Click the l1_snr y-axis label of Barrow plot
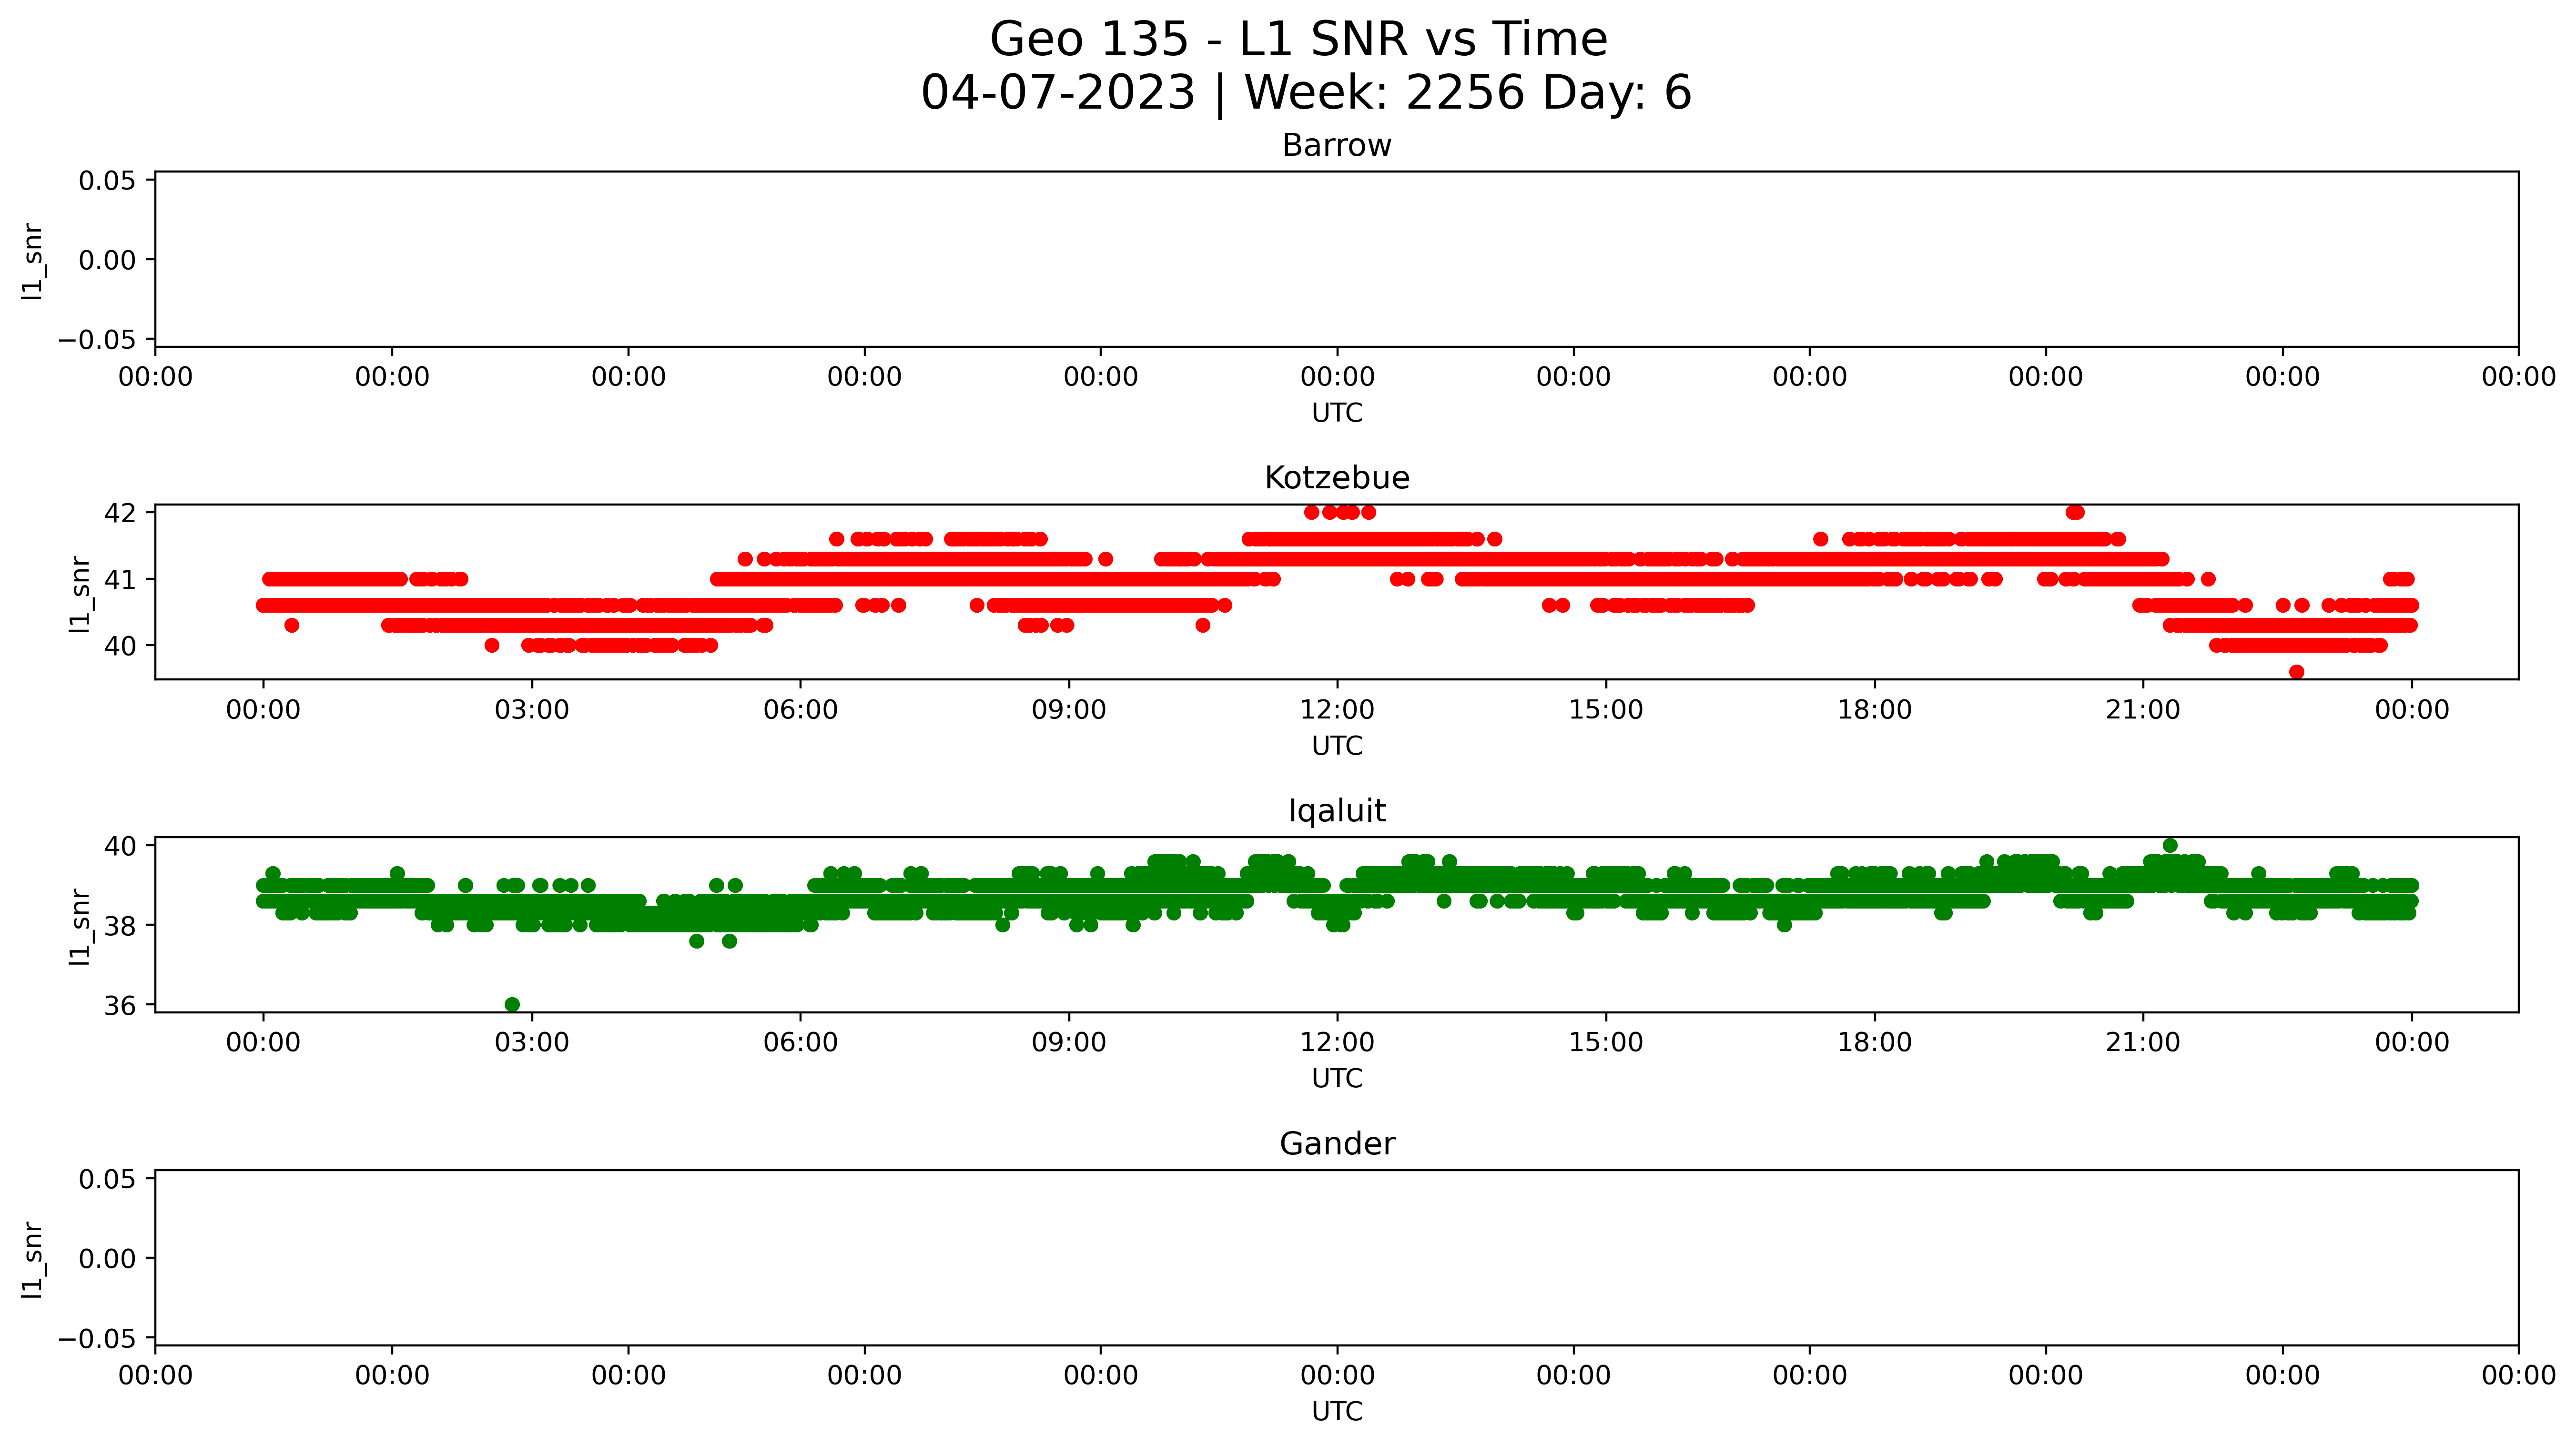 [32, 261]
